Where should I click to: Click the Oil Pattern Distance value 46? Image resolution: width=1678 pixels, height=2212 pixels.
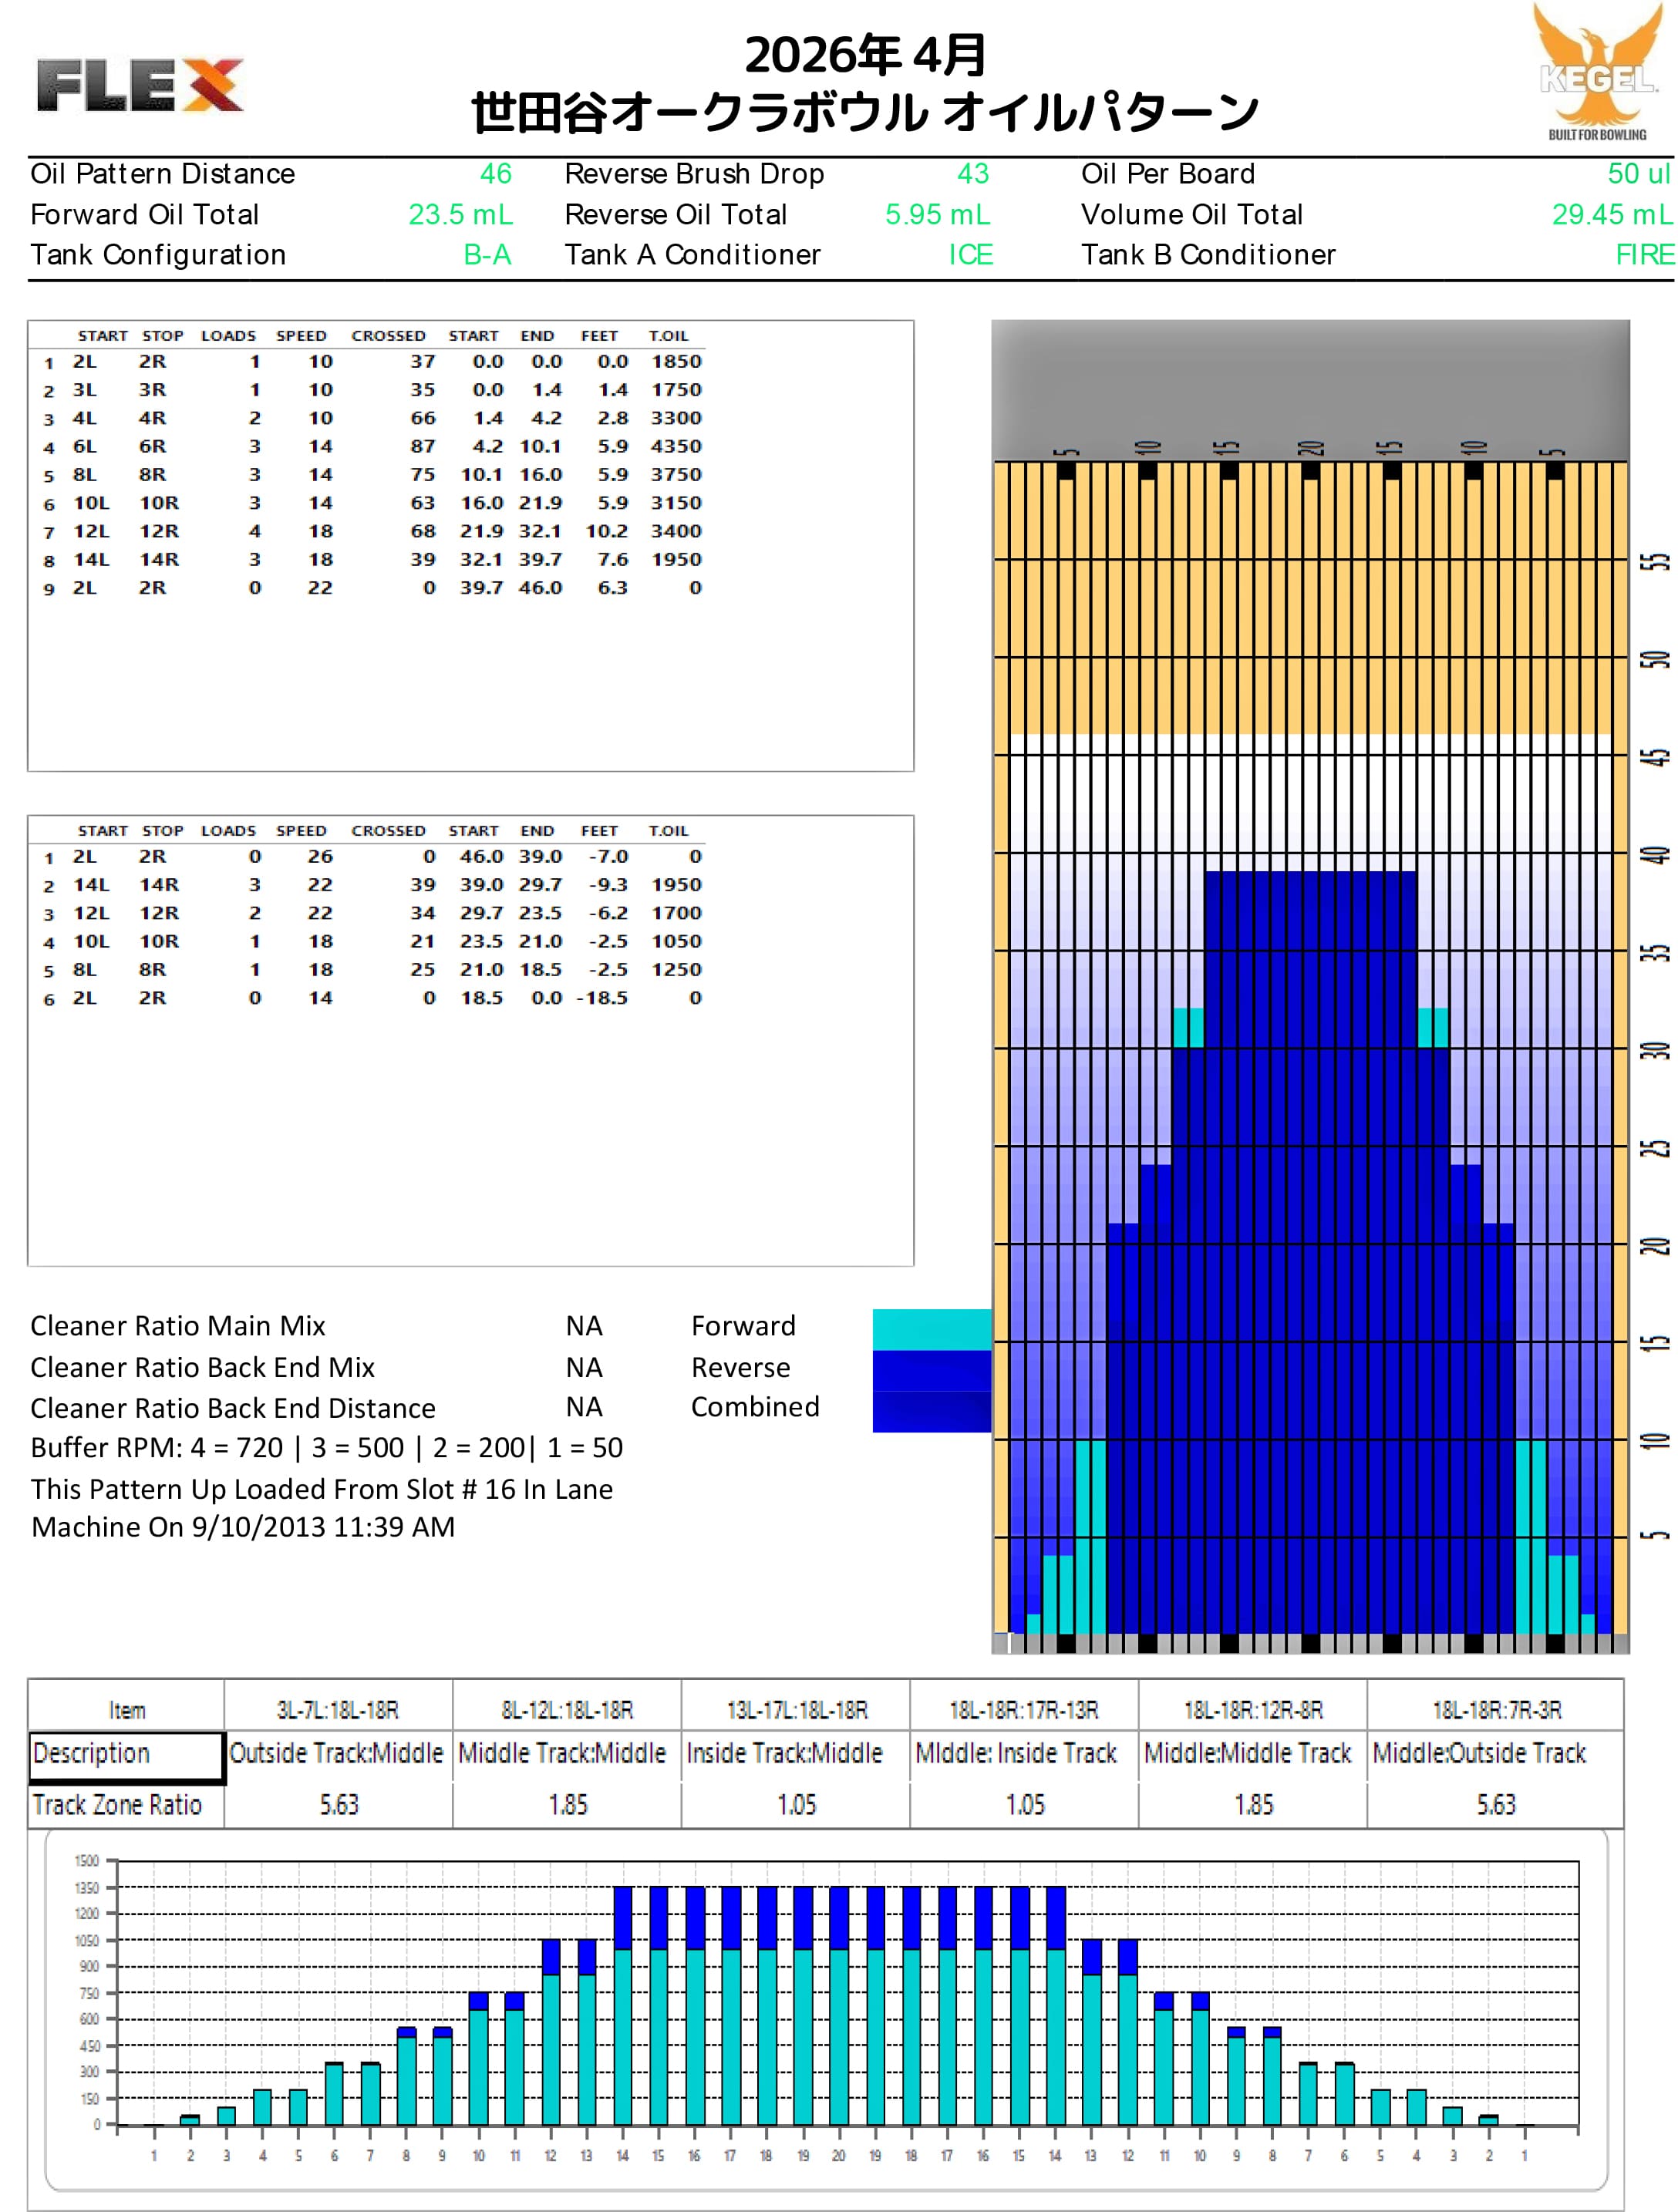495,174
